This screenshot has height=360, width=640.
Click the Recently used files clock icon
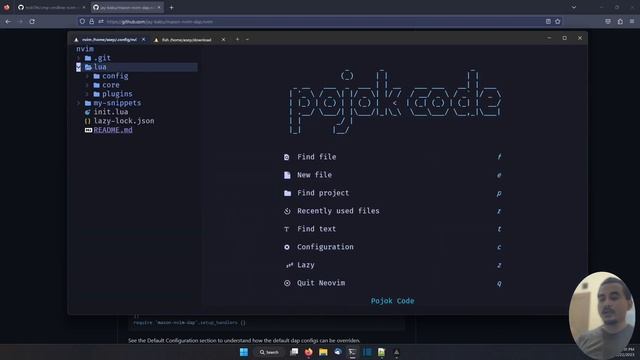(x=287, y=211)
